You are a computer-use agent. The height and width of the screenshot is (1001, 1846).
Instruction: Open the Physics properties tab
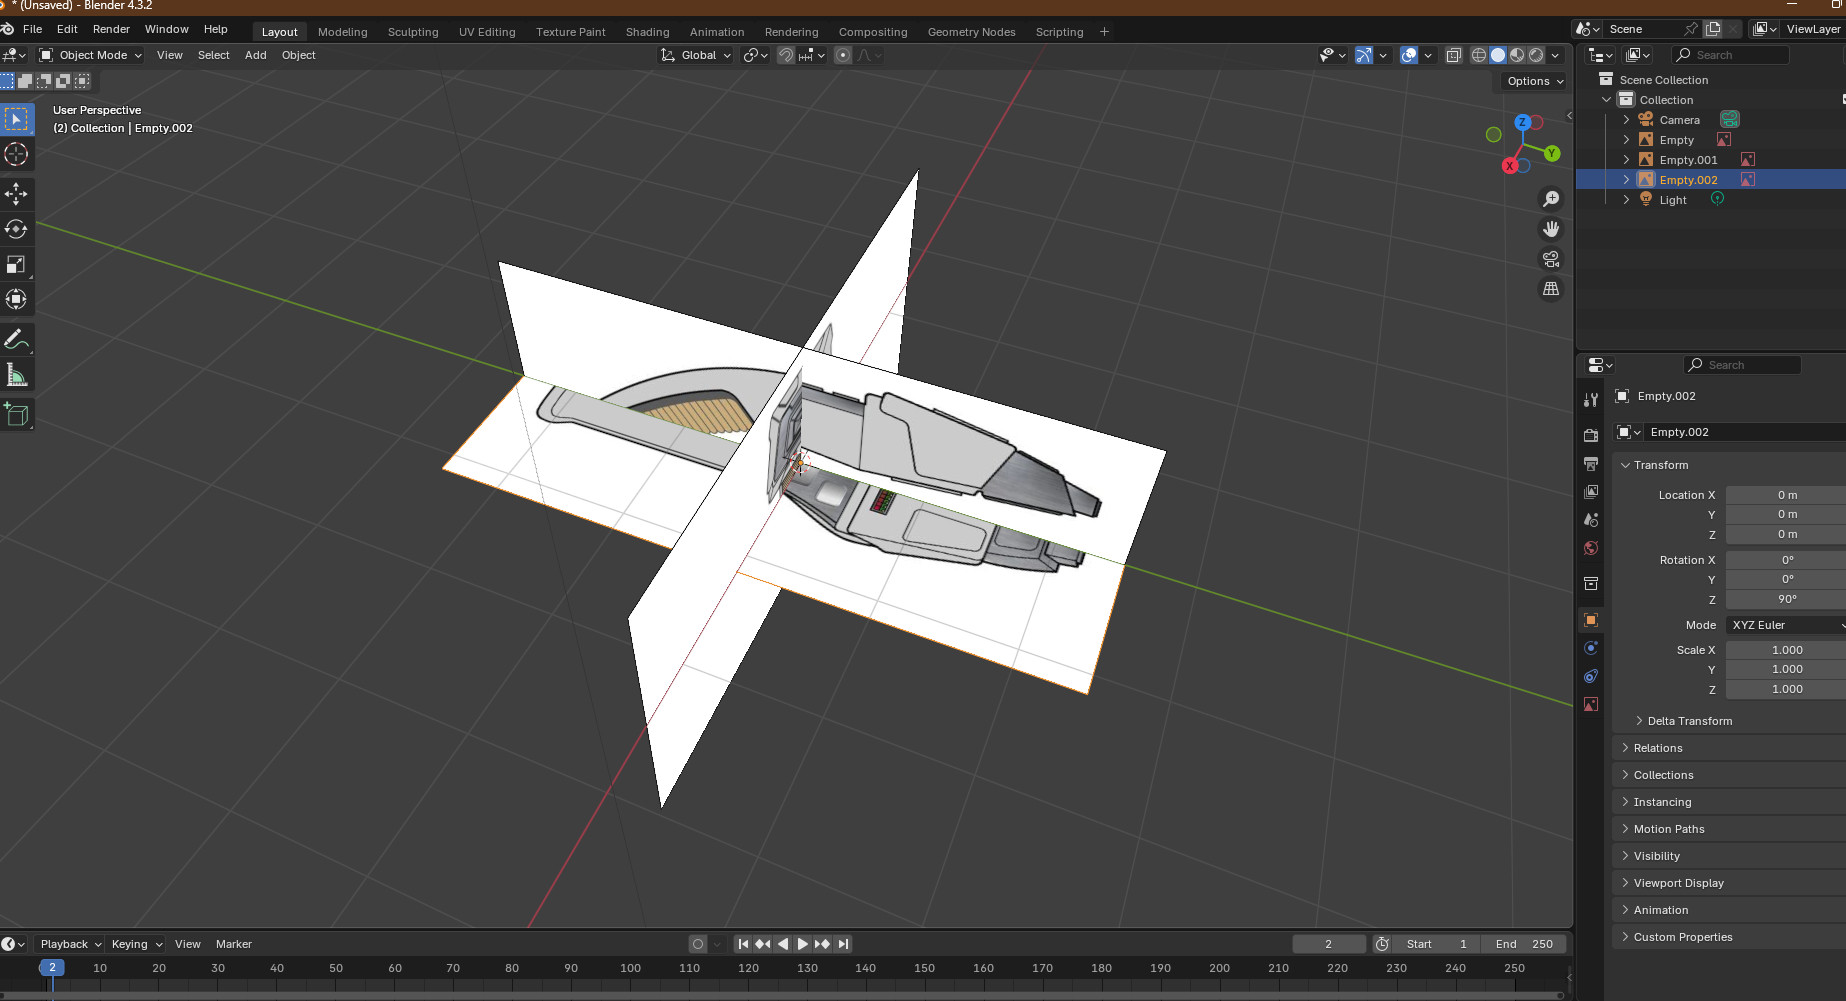[1591, 648]
